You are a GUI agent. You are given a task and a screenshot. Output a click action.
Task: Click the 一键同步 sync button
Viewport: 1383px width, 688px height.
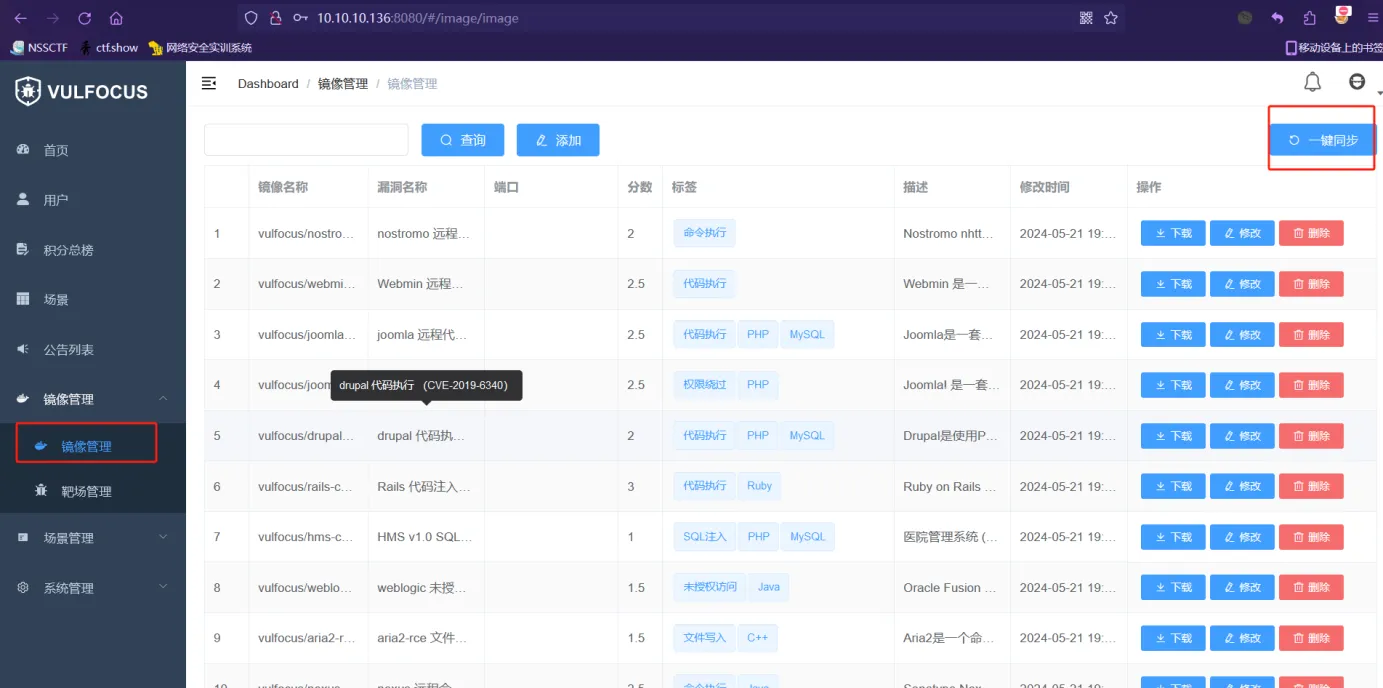pos(1323,140)
